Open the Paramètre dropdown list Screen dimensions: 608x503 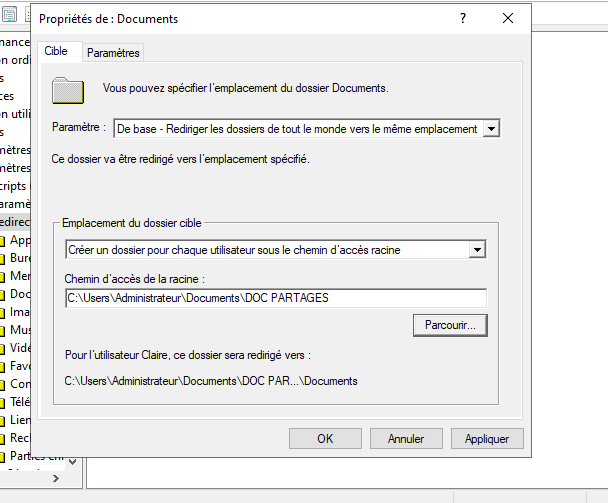(489, 128)
